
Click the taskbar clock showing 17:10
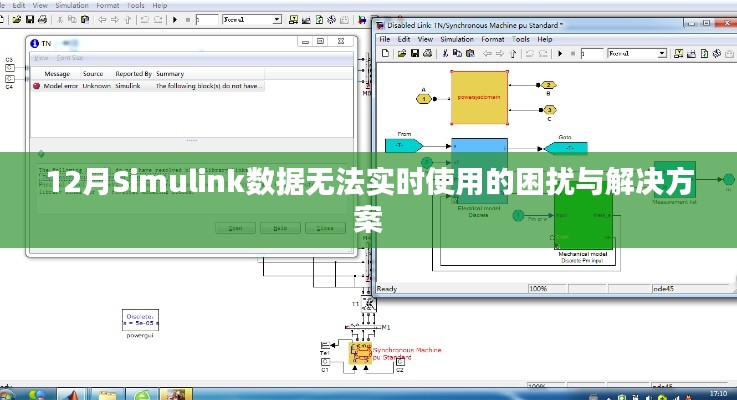point(718,393)
